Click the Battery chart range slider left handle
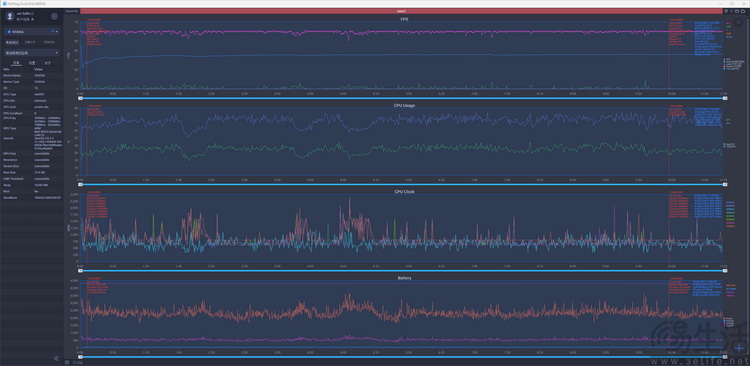The height and width of the screenshot is (366, 750). click(x=81, y=357)
